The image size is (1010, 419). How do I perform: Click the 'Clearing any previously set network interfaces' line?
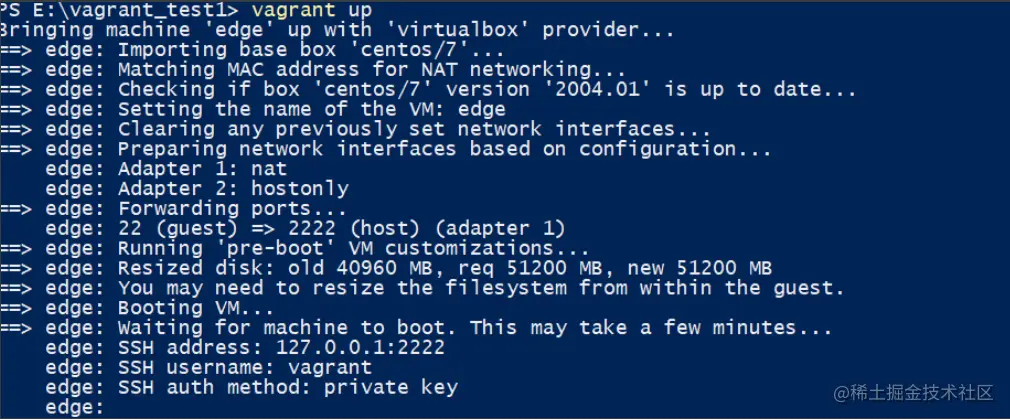414,130
